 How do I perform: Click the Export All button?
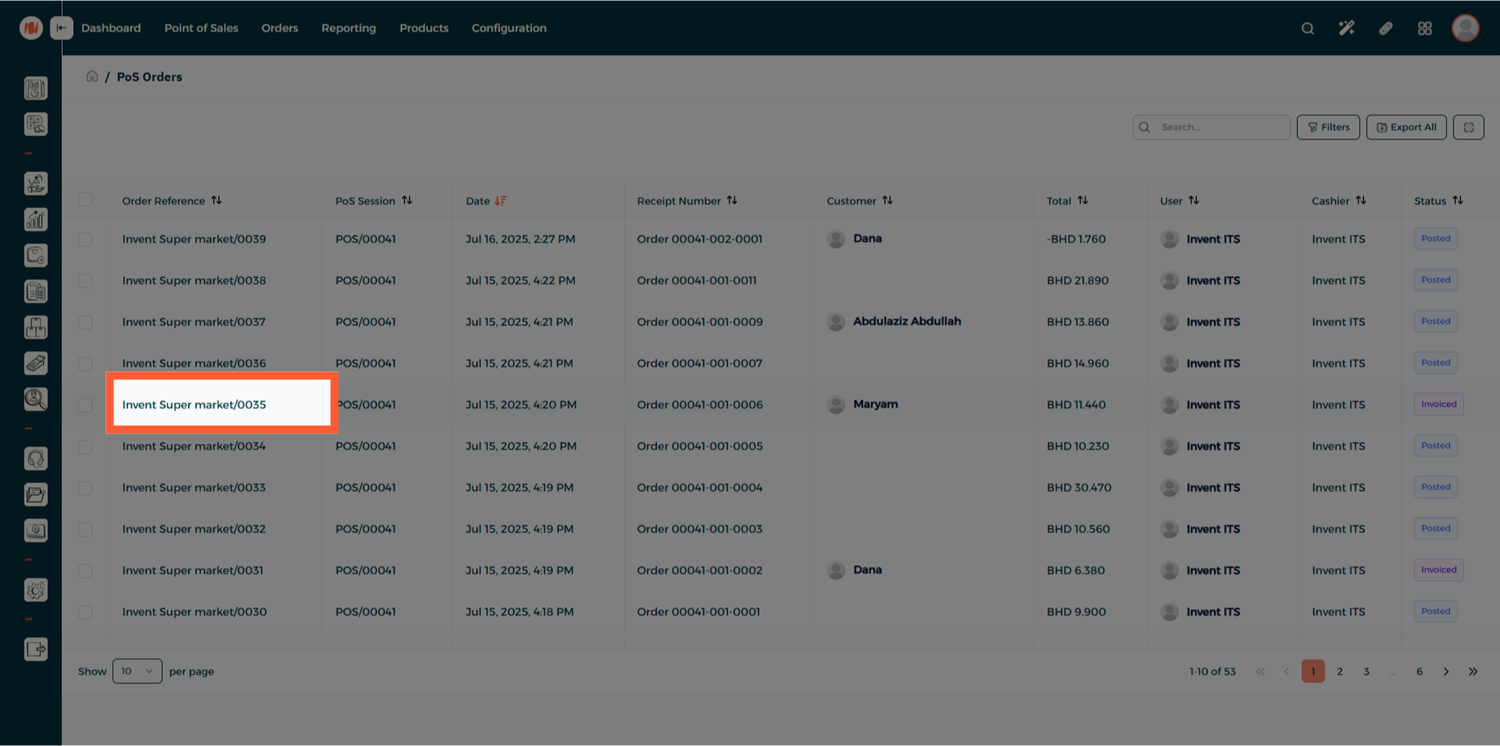[x=1405, y=127]
